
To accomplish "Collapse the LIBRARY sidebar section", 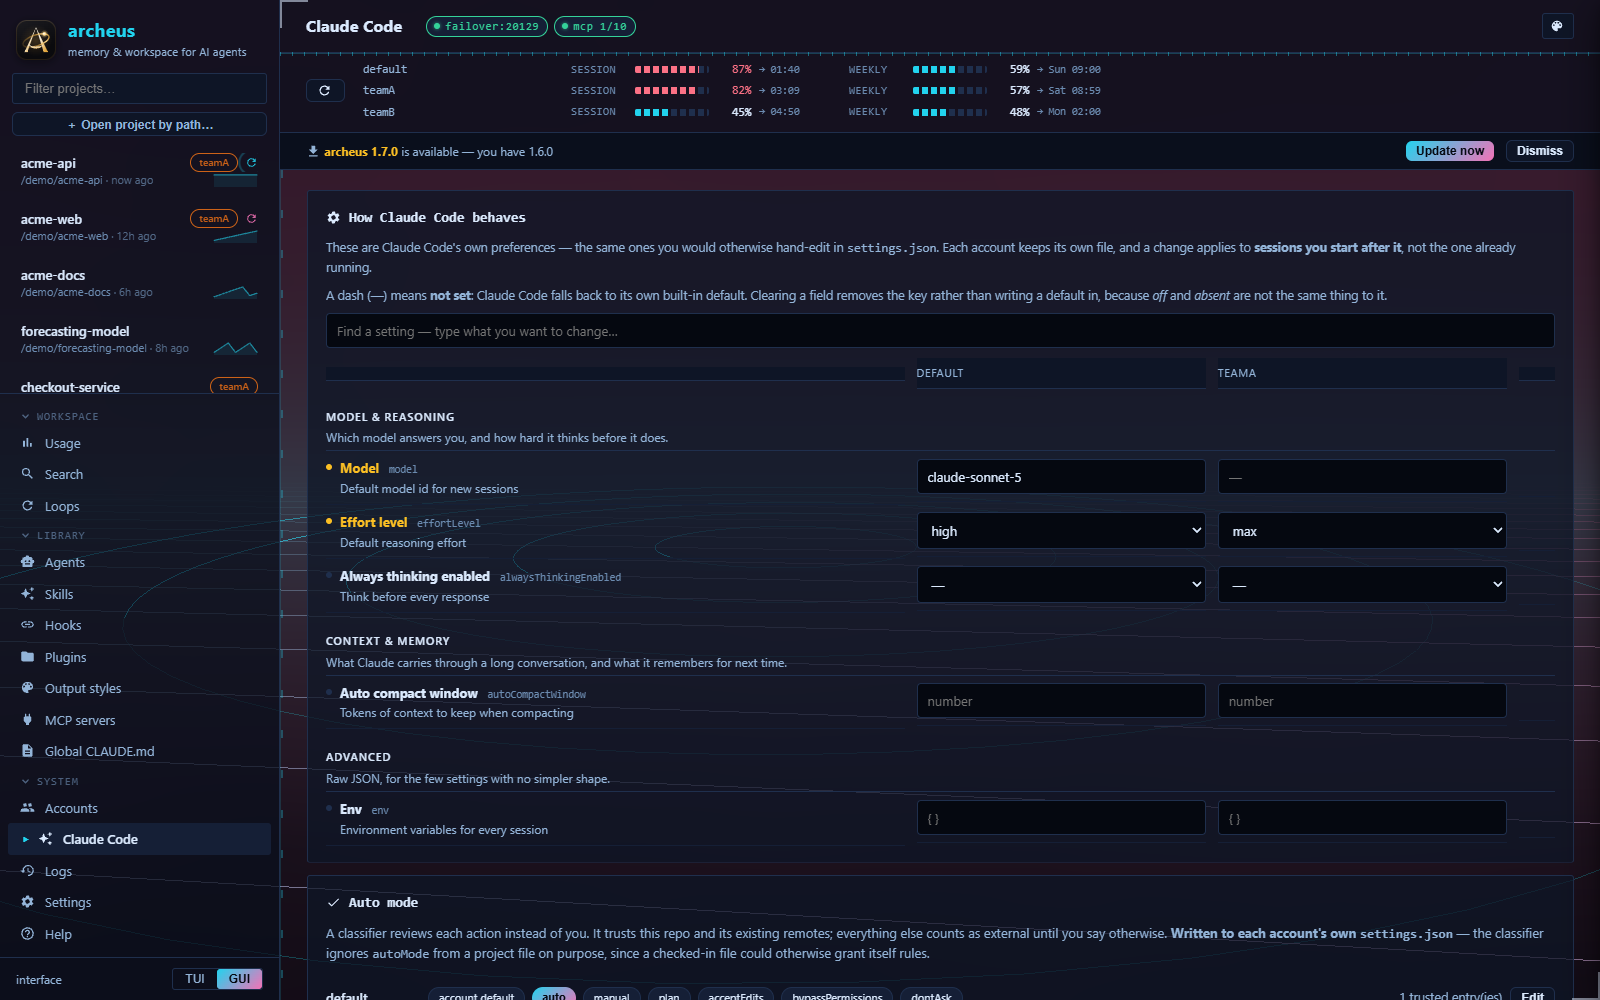I will (53, 535).
